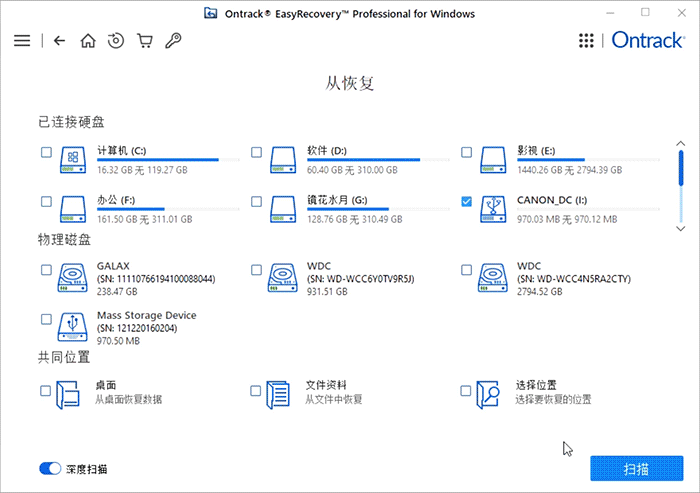Check the GALAX disk checkbox

pyautogui.click(x=46, y=270)
